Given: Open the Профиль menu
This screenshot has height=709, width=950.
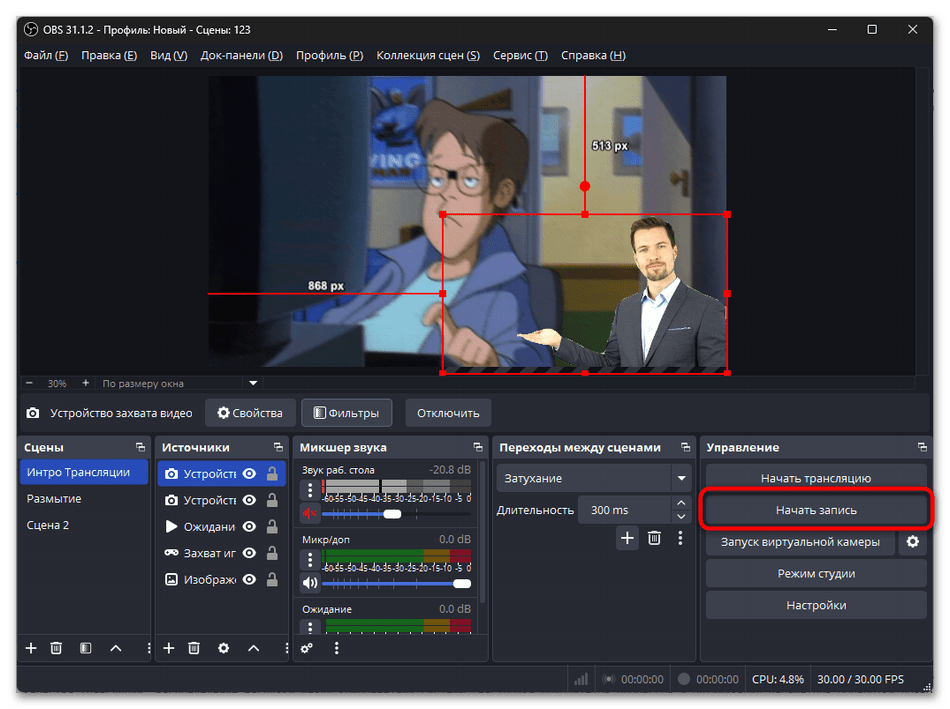Looking at the screenshot, I should pyautogui.click(x=330, y=55).
